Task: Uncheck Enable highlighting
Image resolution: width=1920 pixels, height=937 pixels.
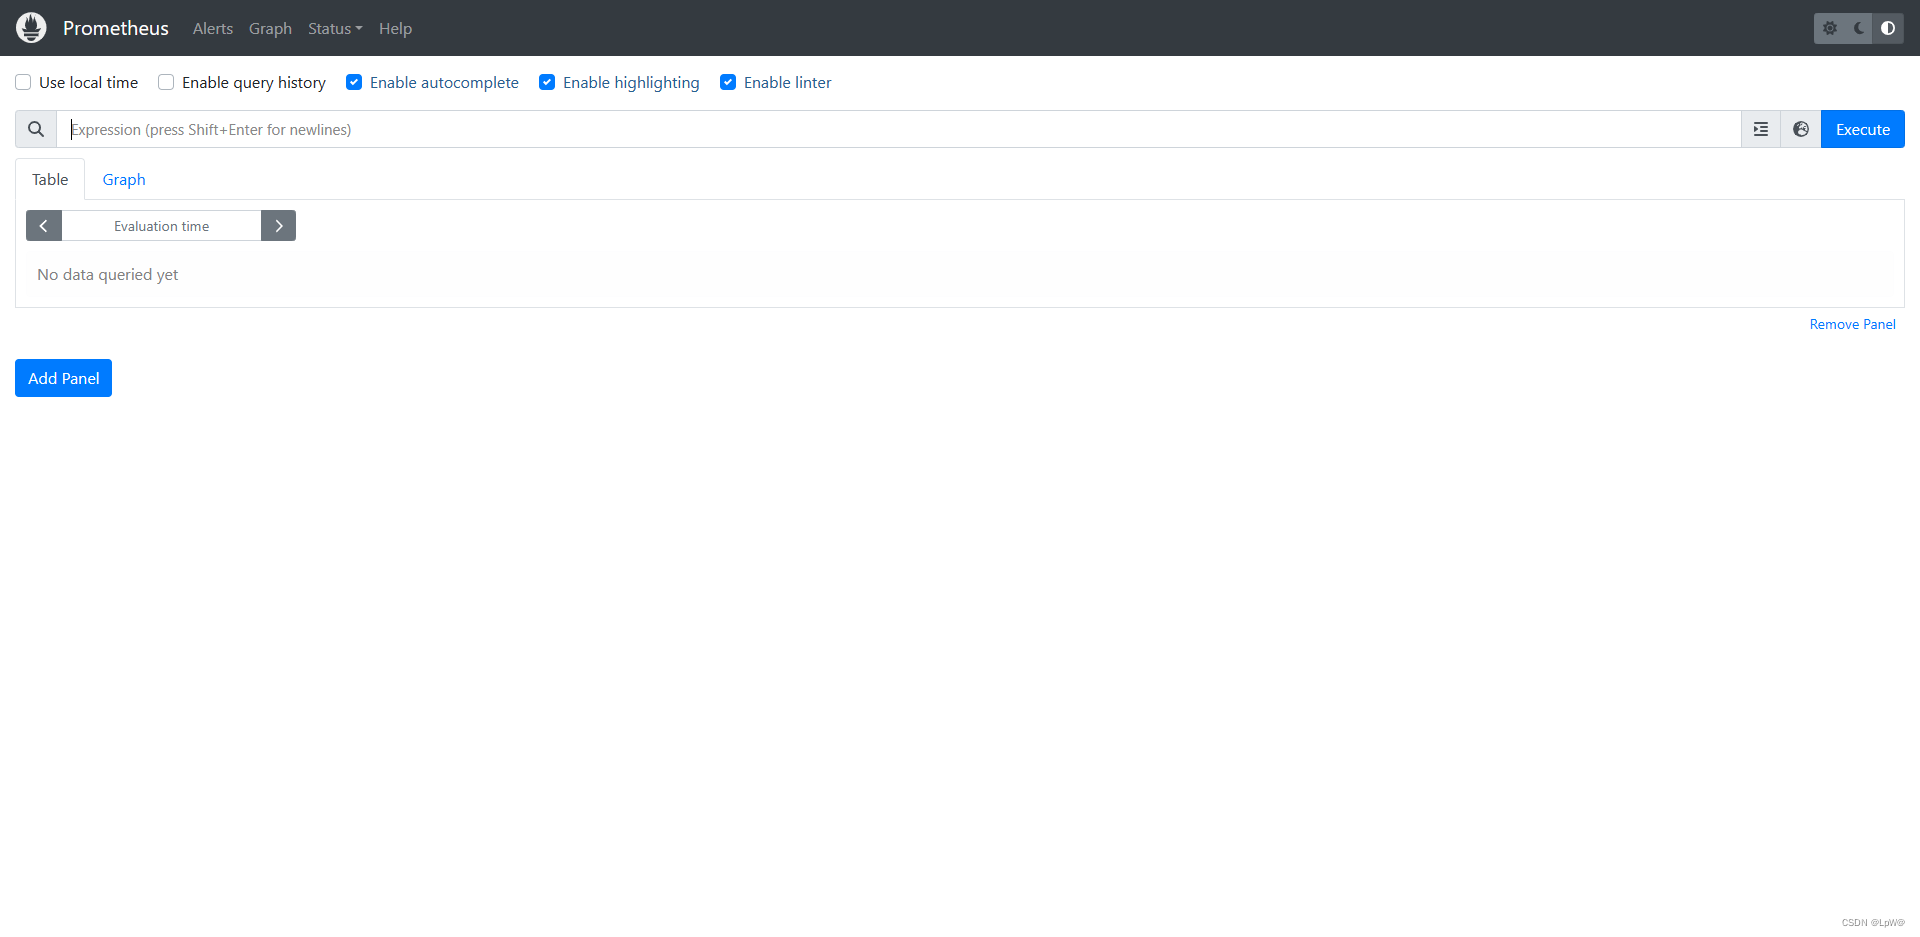Action: coord(547,82)
